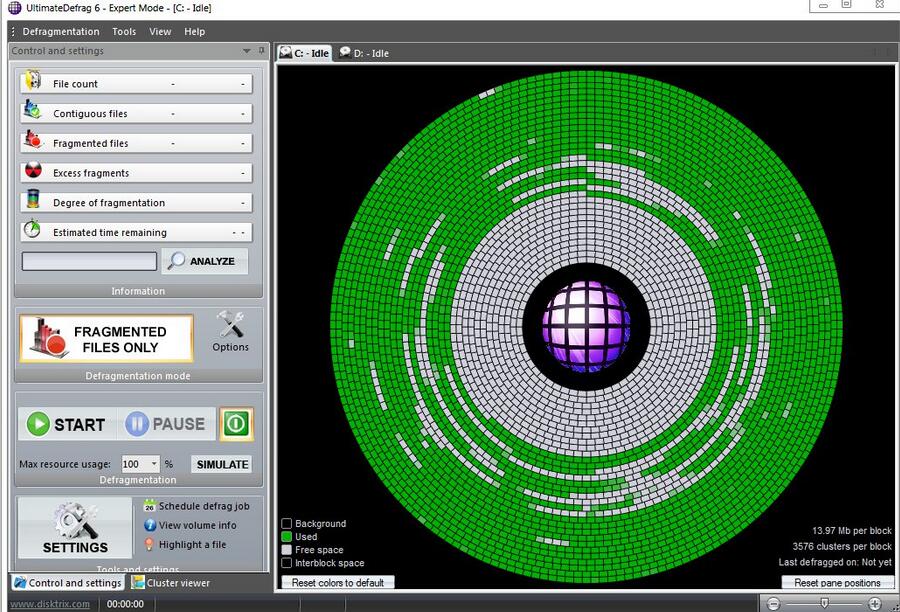Click the Defragmentation mode section header
Screen dimensions: 900x612
click(x=138, y=376)
